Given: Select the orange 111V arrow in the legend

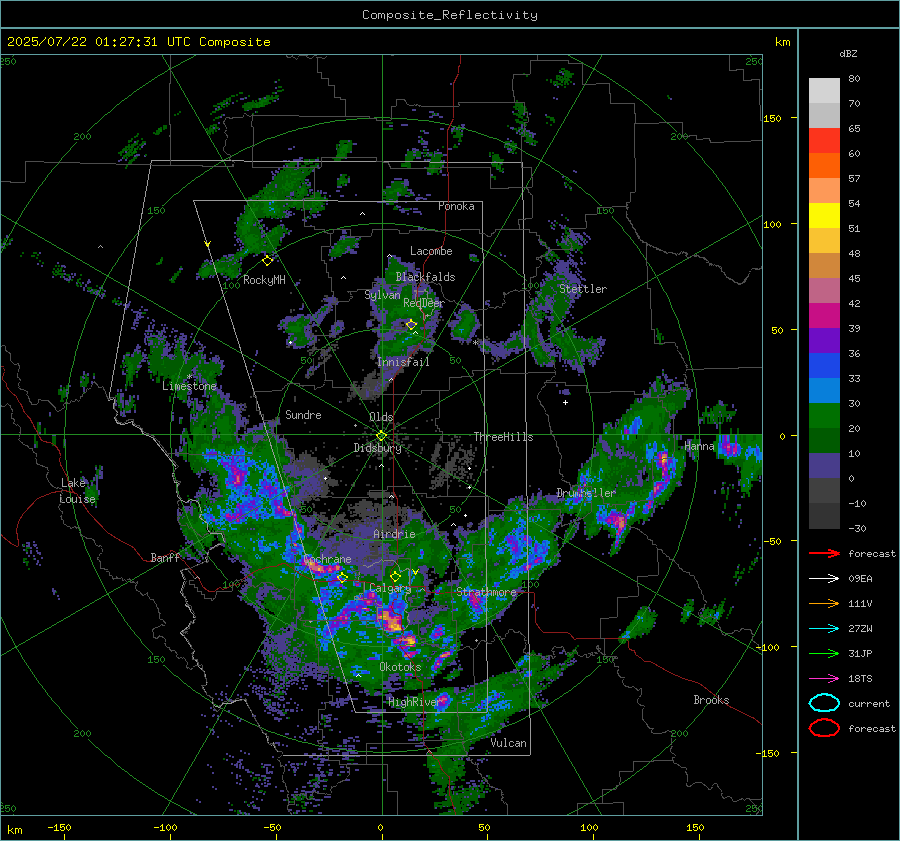Looking at the screenshot, I should 824,603.
